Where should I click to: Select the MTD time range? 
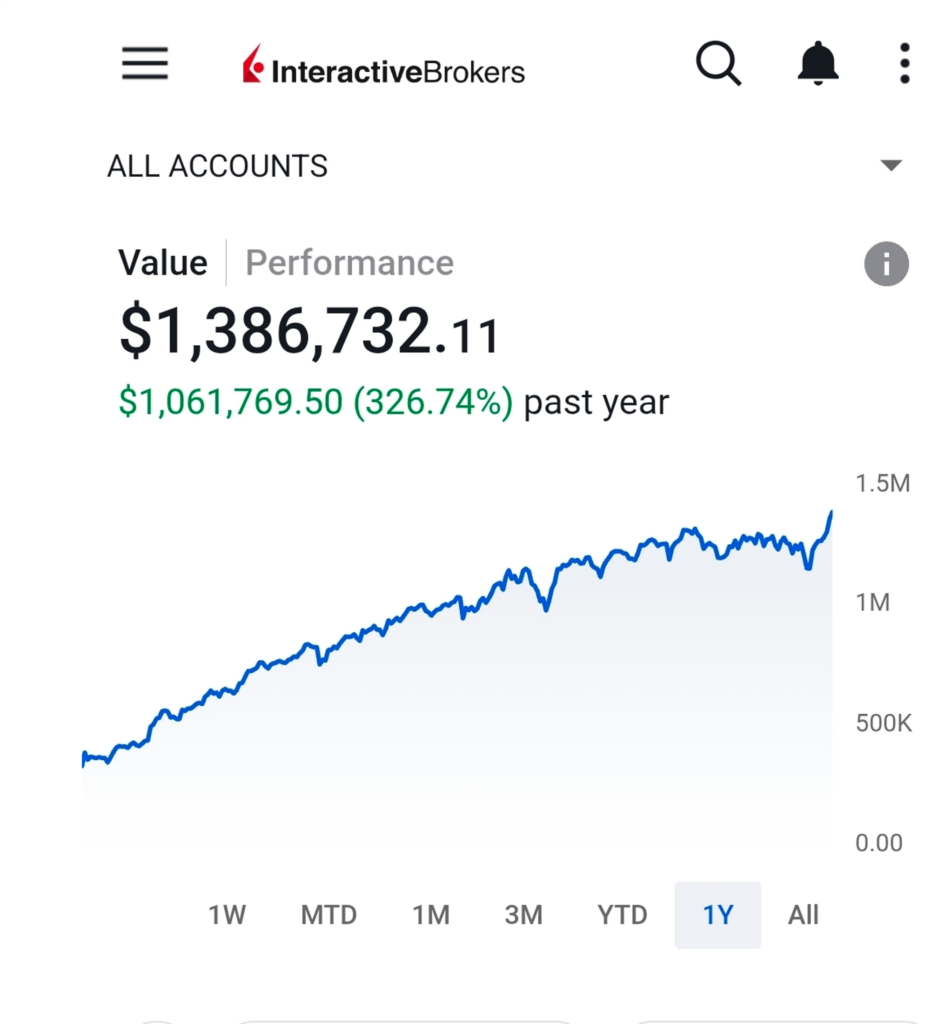[329, 915]
